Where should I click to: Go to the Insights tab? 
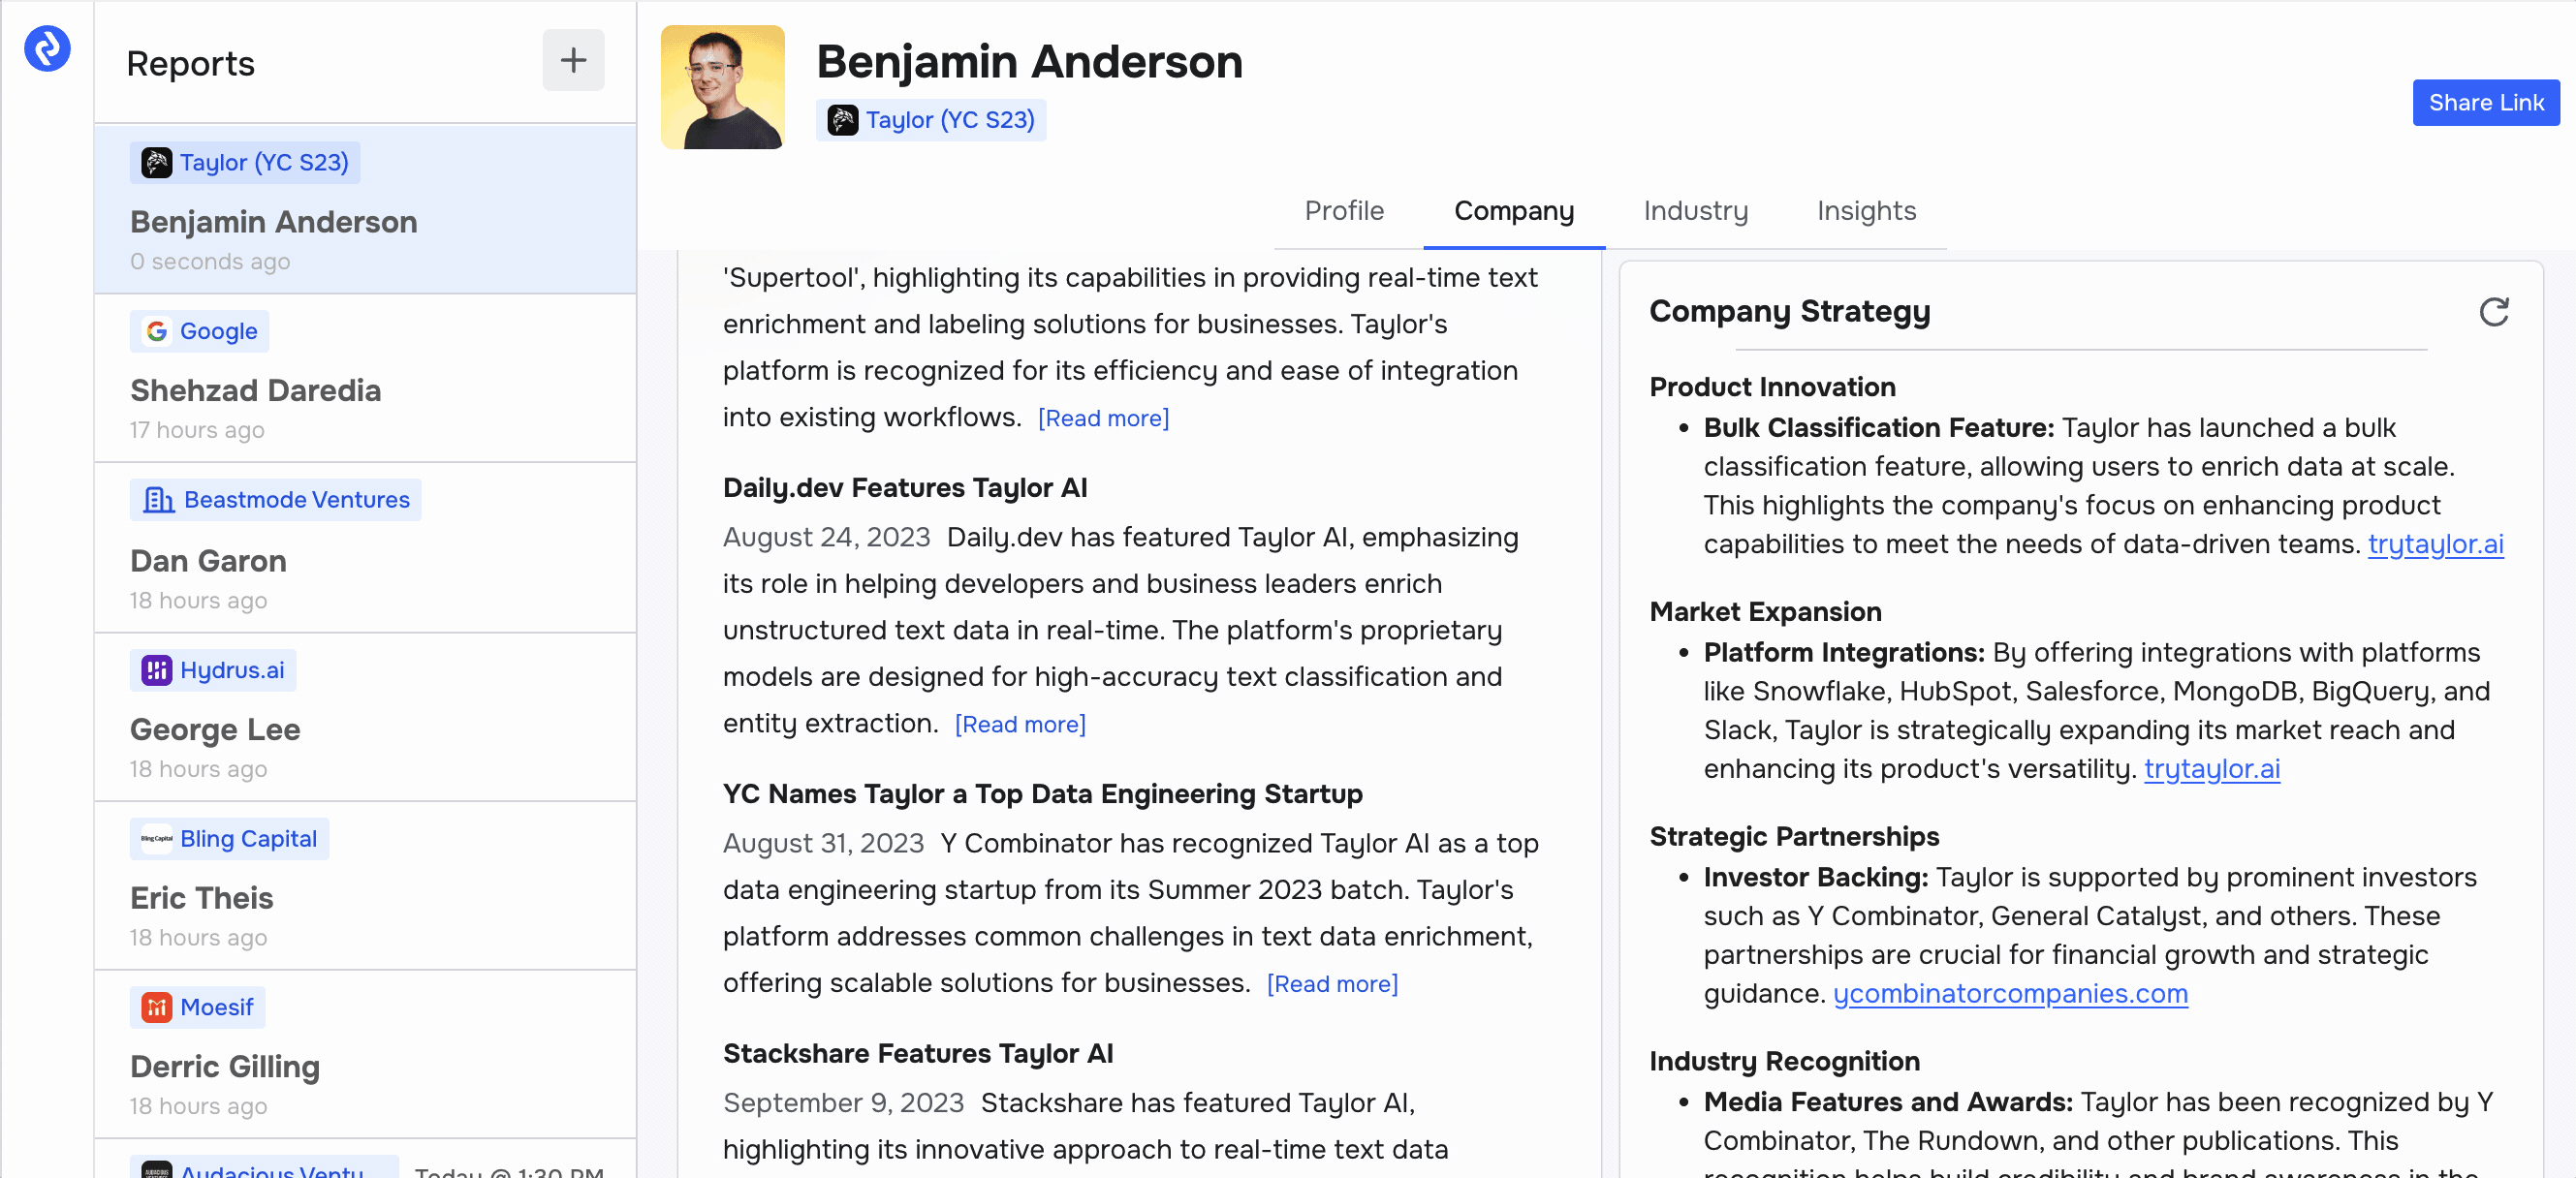(1866, 211)
